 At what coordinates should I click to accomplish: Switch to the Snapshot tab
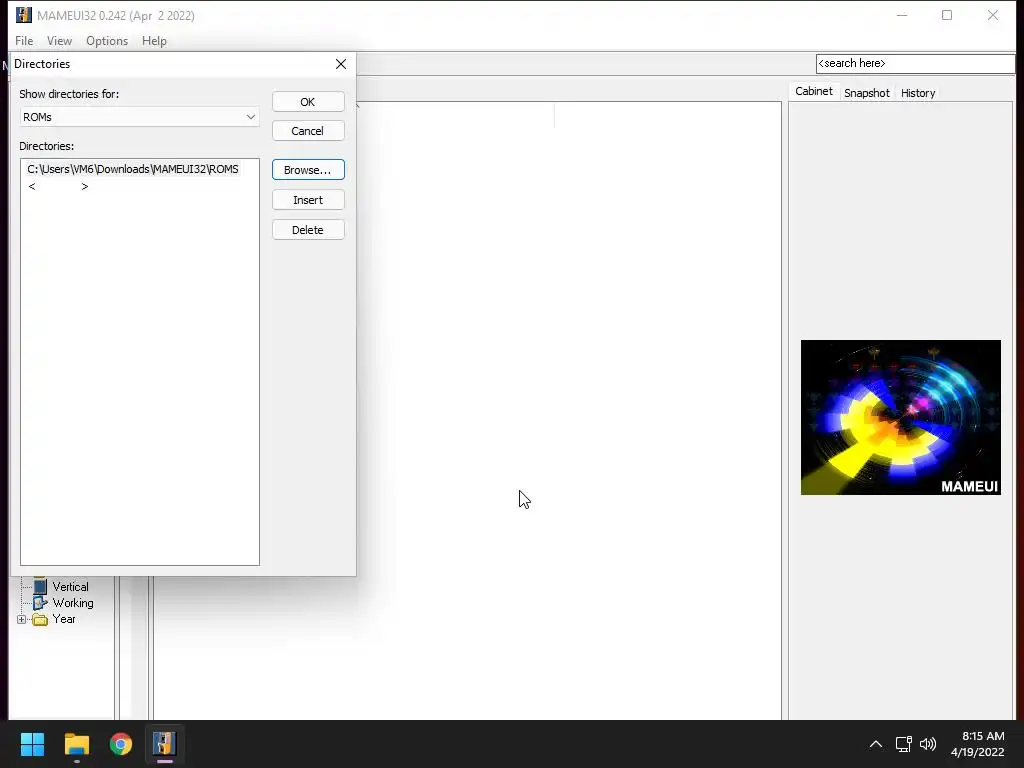tap(867, 93)
